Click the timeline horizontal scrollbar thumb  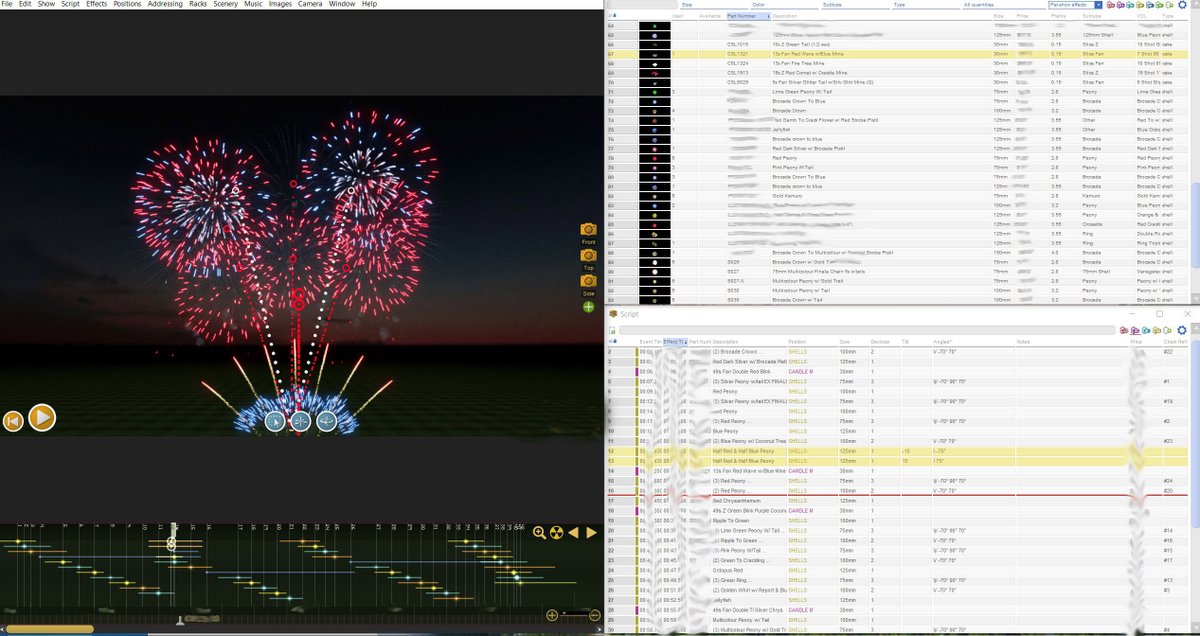coord(48,629)
